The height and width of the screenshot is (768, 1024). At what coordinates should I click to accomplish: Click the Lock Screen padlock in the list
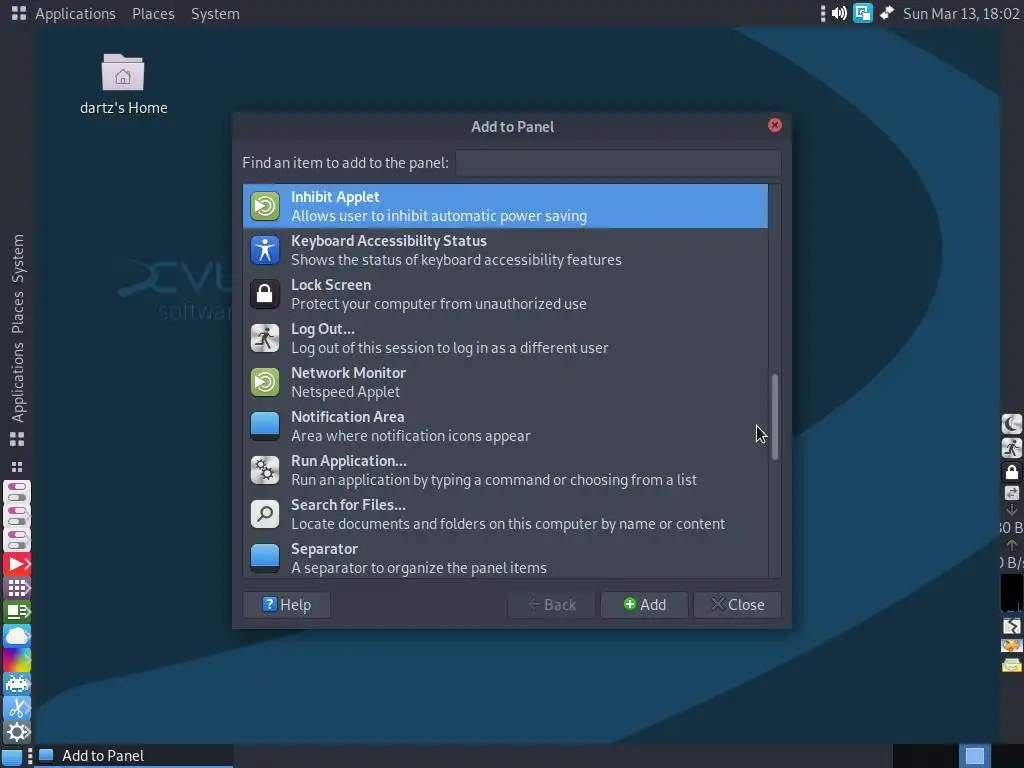click(x=264, y=294)
